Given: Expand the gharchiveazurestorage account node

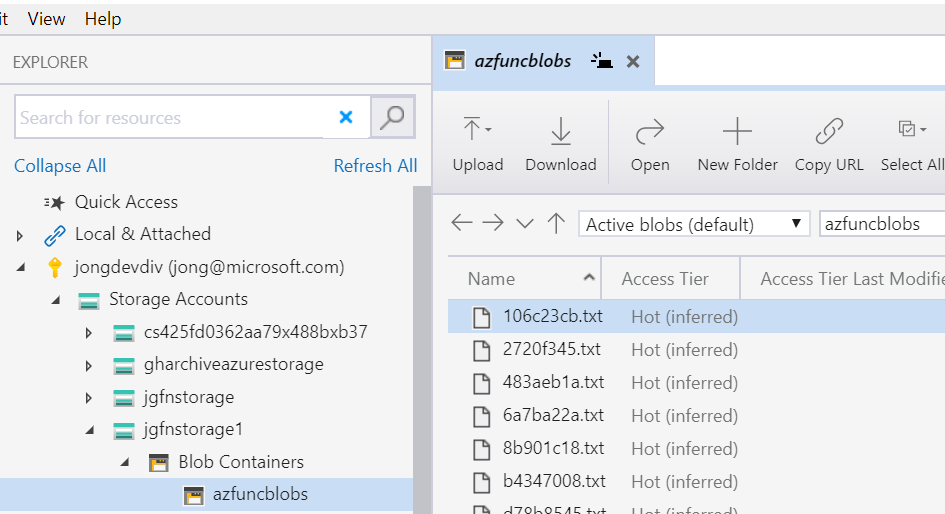Looking at the screenshot, I should coord(89,365).
